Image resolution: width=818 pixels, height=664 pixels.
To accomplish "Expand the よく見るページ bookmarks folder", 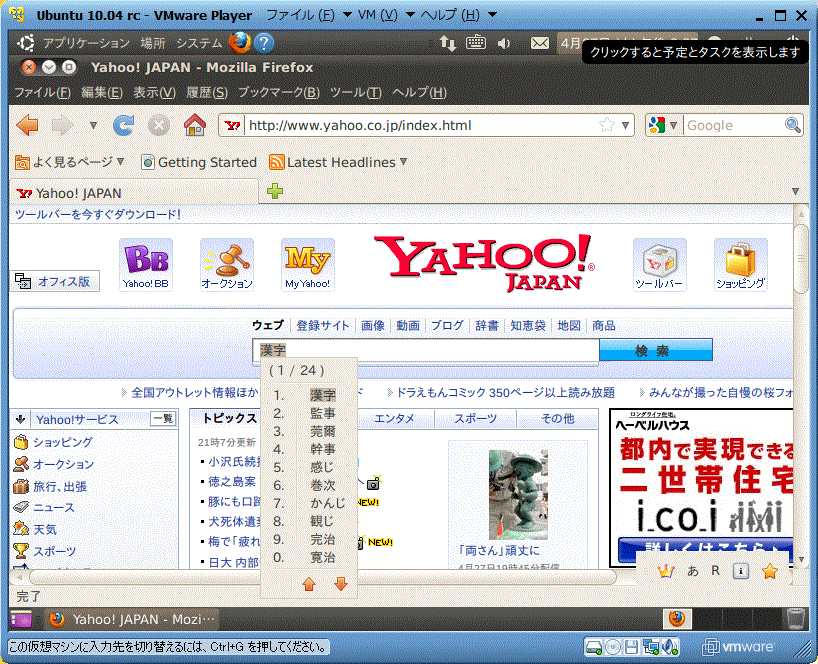I will point(70,162).
